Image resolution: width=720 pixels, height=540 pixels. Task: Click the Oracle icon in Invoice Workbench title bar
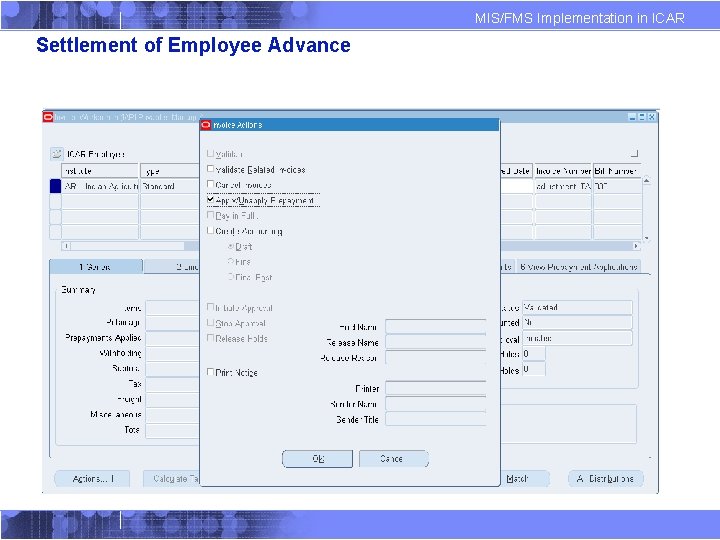(x=48, y=117)
